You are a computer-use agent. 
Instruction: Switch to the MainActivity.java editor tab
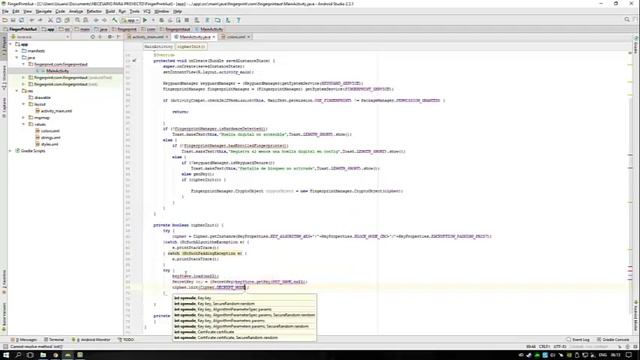click(195, 37)
